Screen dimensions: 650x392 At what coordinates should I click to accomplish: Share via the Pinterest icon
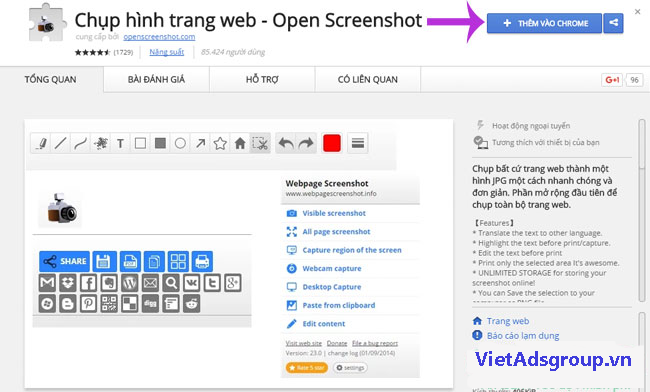tap(88, 304)
